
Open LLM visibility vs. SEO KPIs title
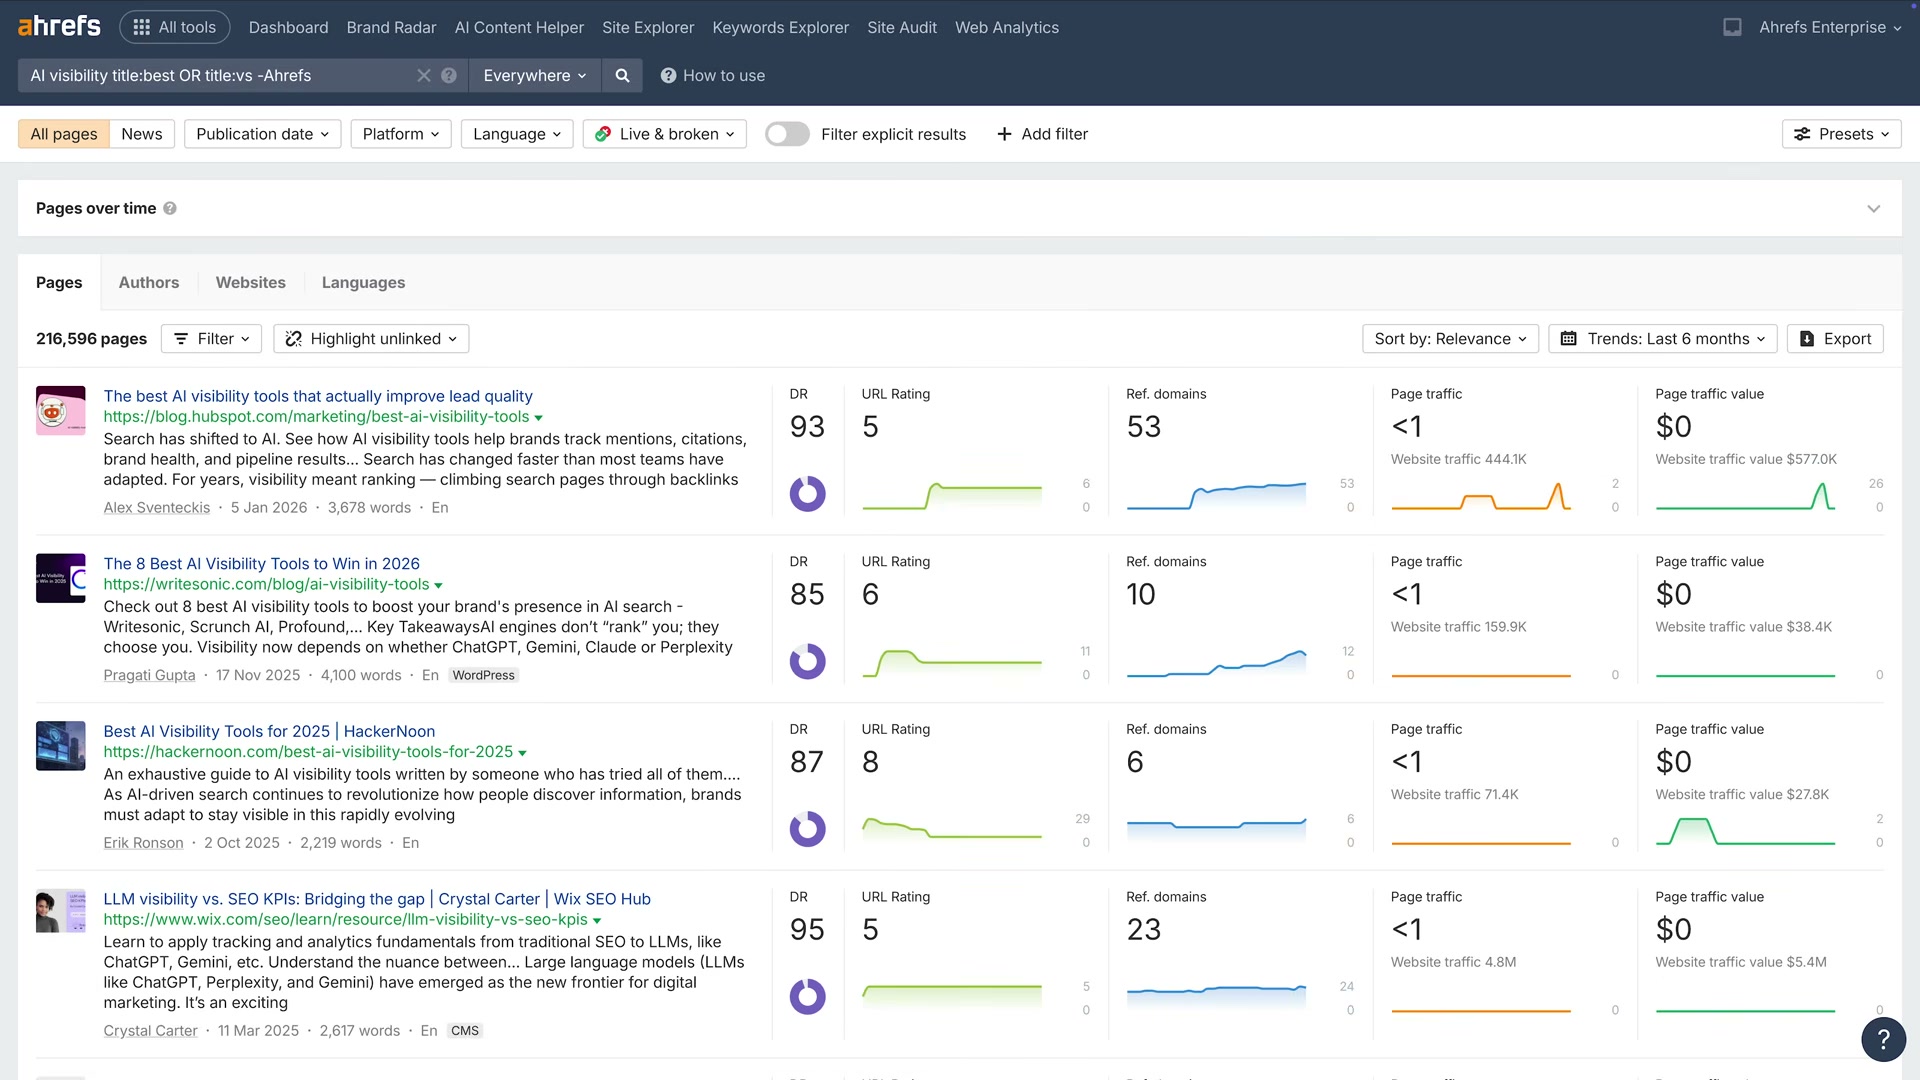click(377, 899)
